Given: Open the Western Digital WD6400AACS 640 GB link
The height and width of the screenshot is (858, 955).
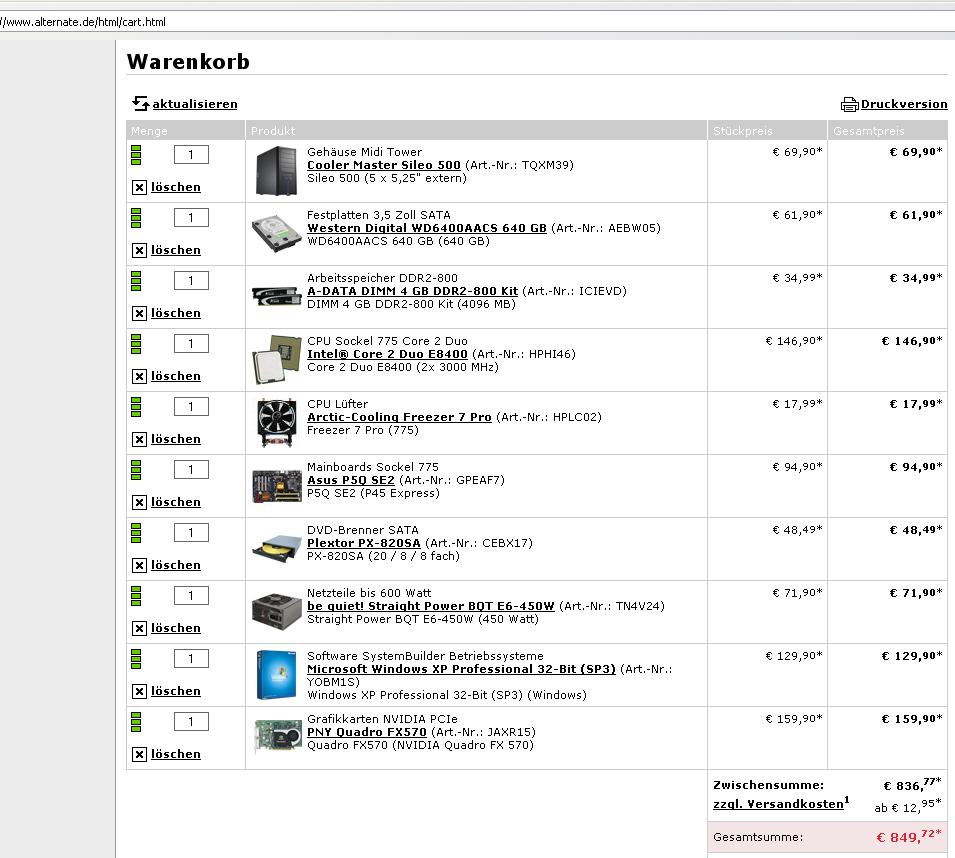Looking at the screenshot, I should point(427,228).
